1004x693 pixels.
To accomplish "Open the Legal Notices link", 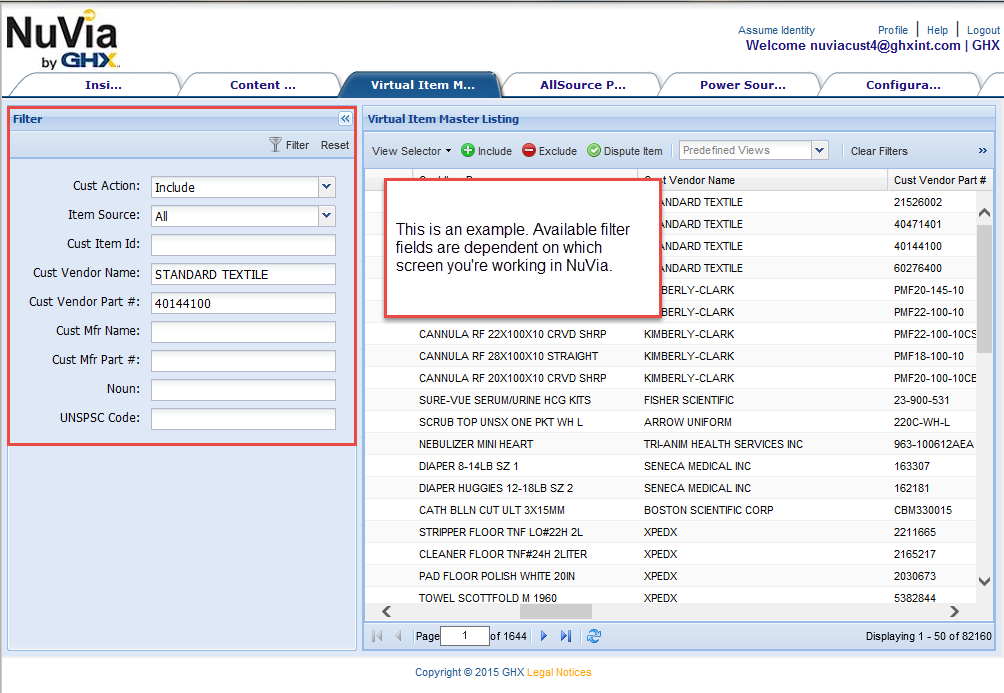I will 559,673.
